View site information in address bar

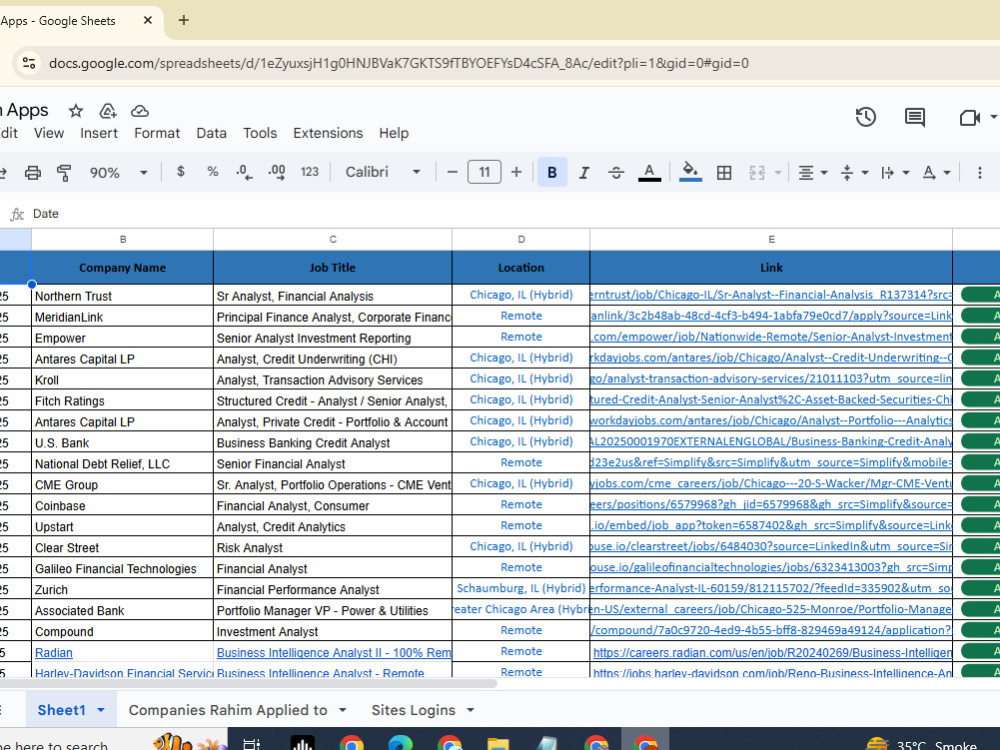(x=29, y=62)
